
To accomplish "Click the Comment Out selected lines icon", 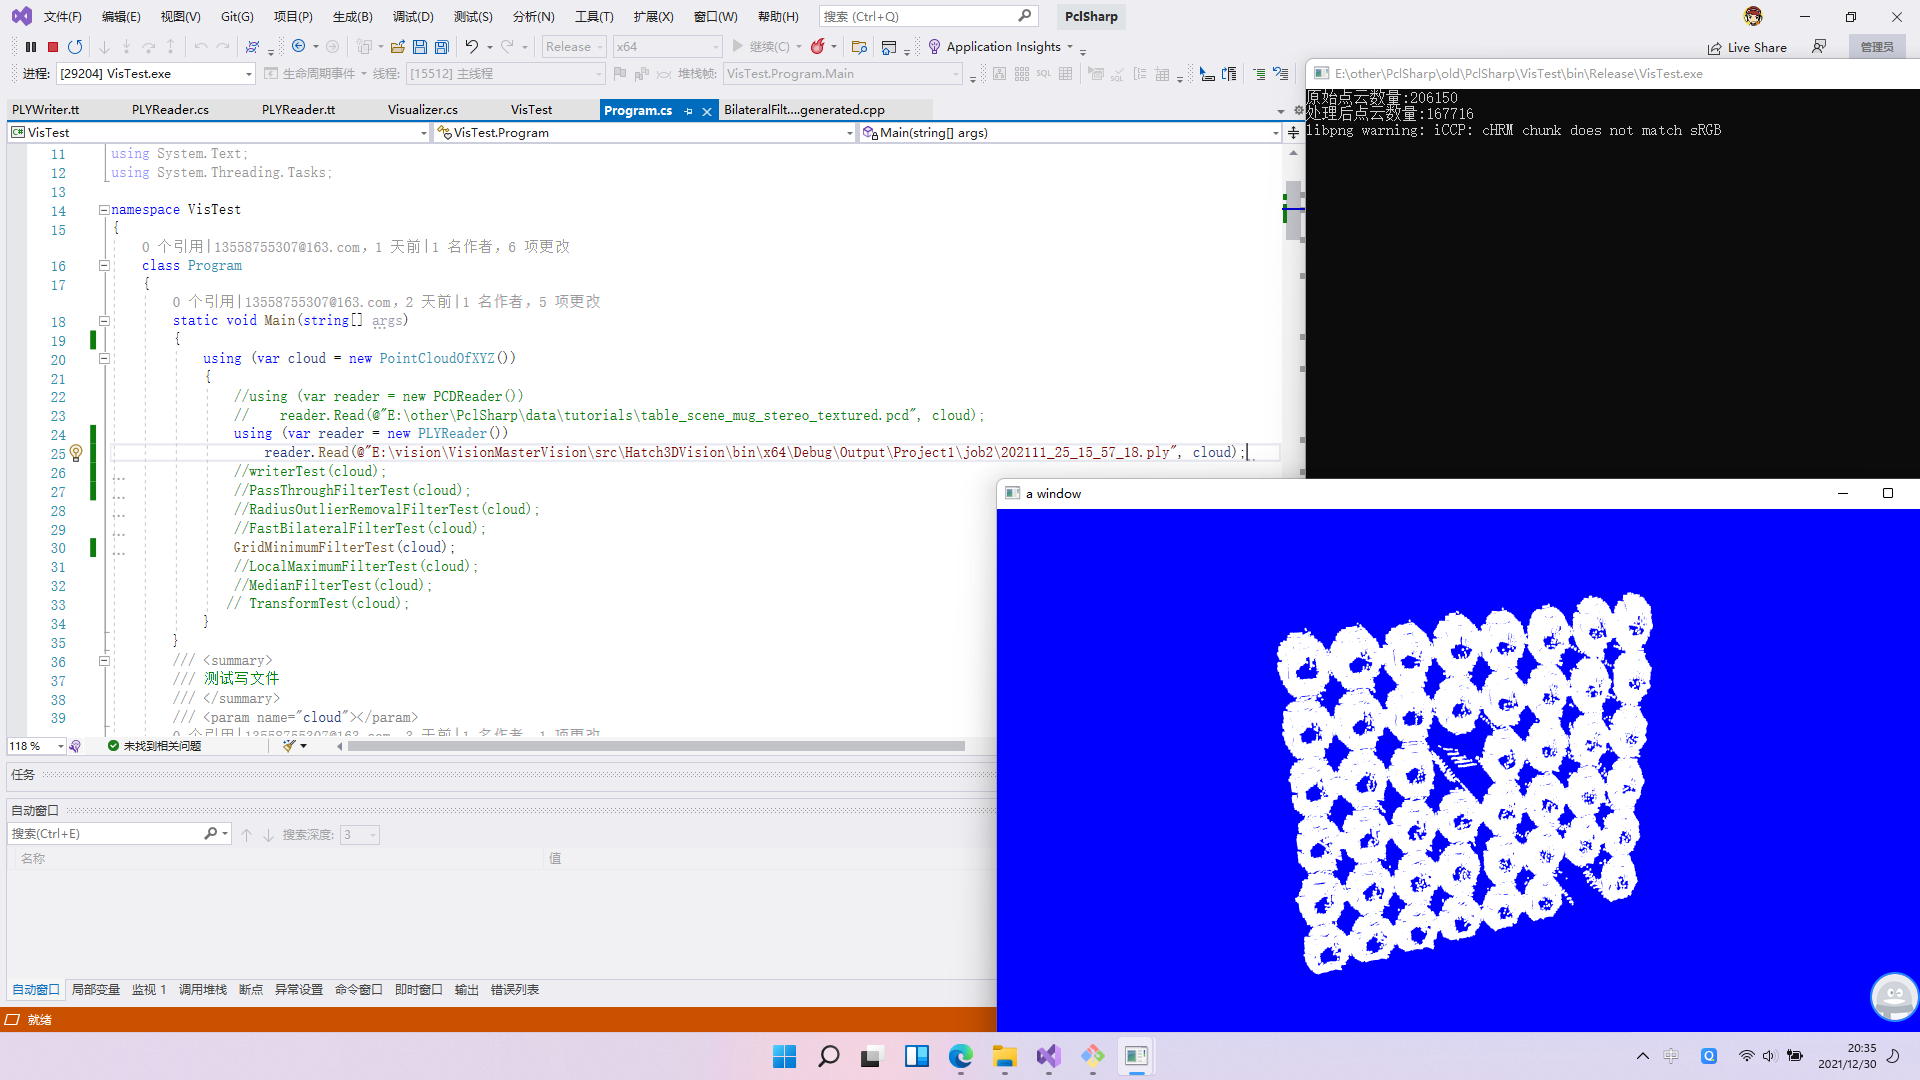I will click(x=1257, y=73).
